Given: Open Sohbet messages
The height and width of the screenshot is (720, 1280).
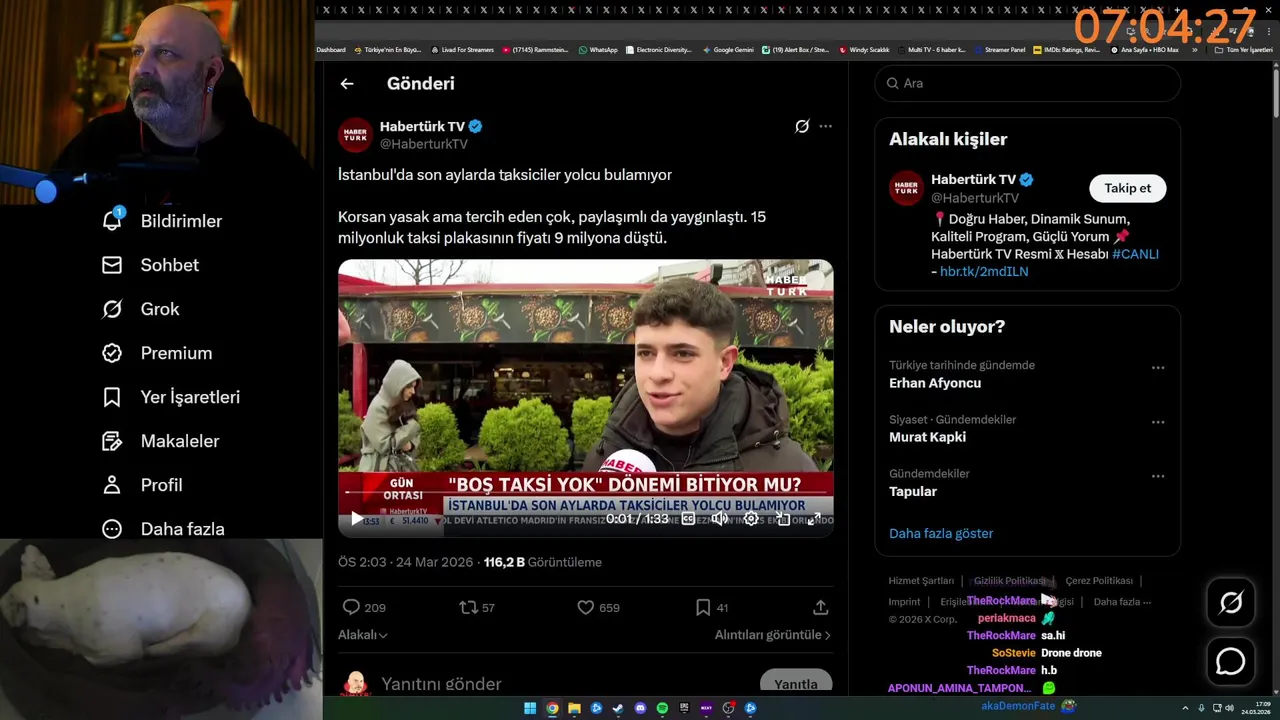Looking at the screenshot, I should (150, 265).
